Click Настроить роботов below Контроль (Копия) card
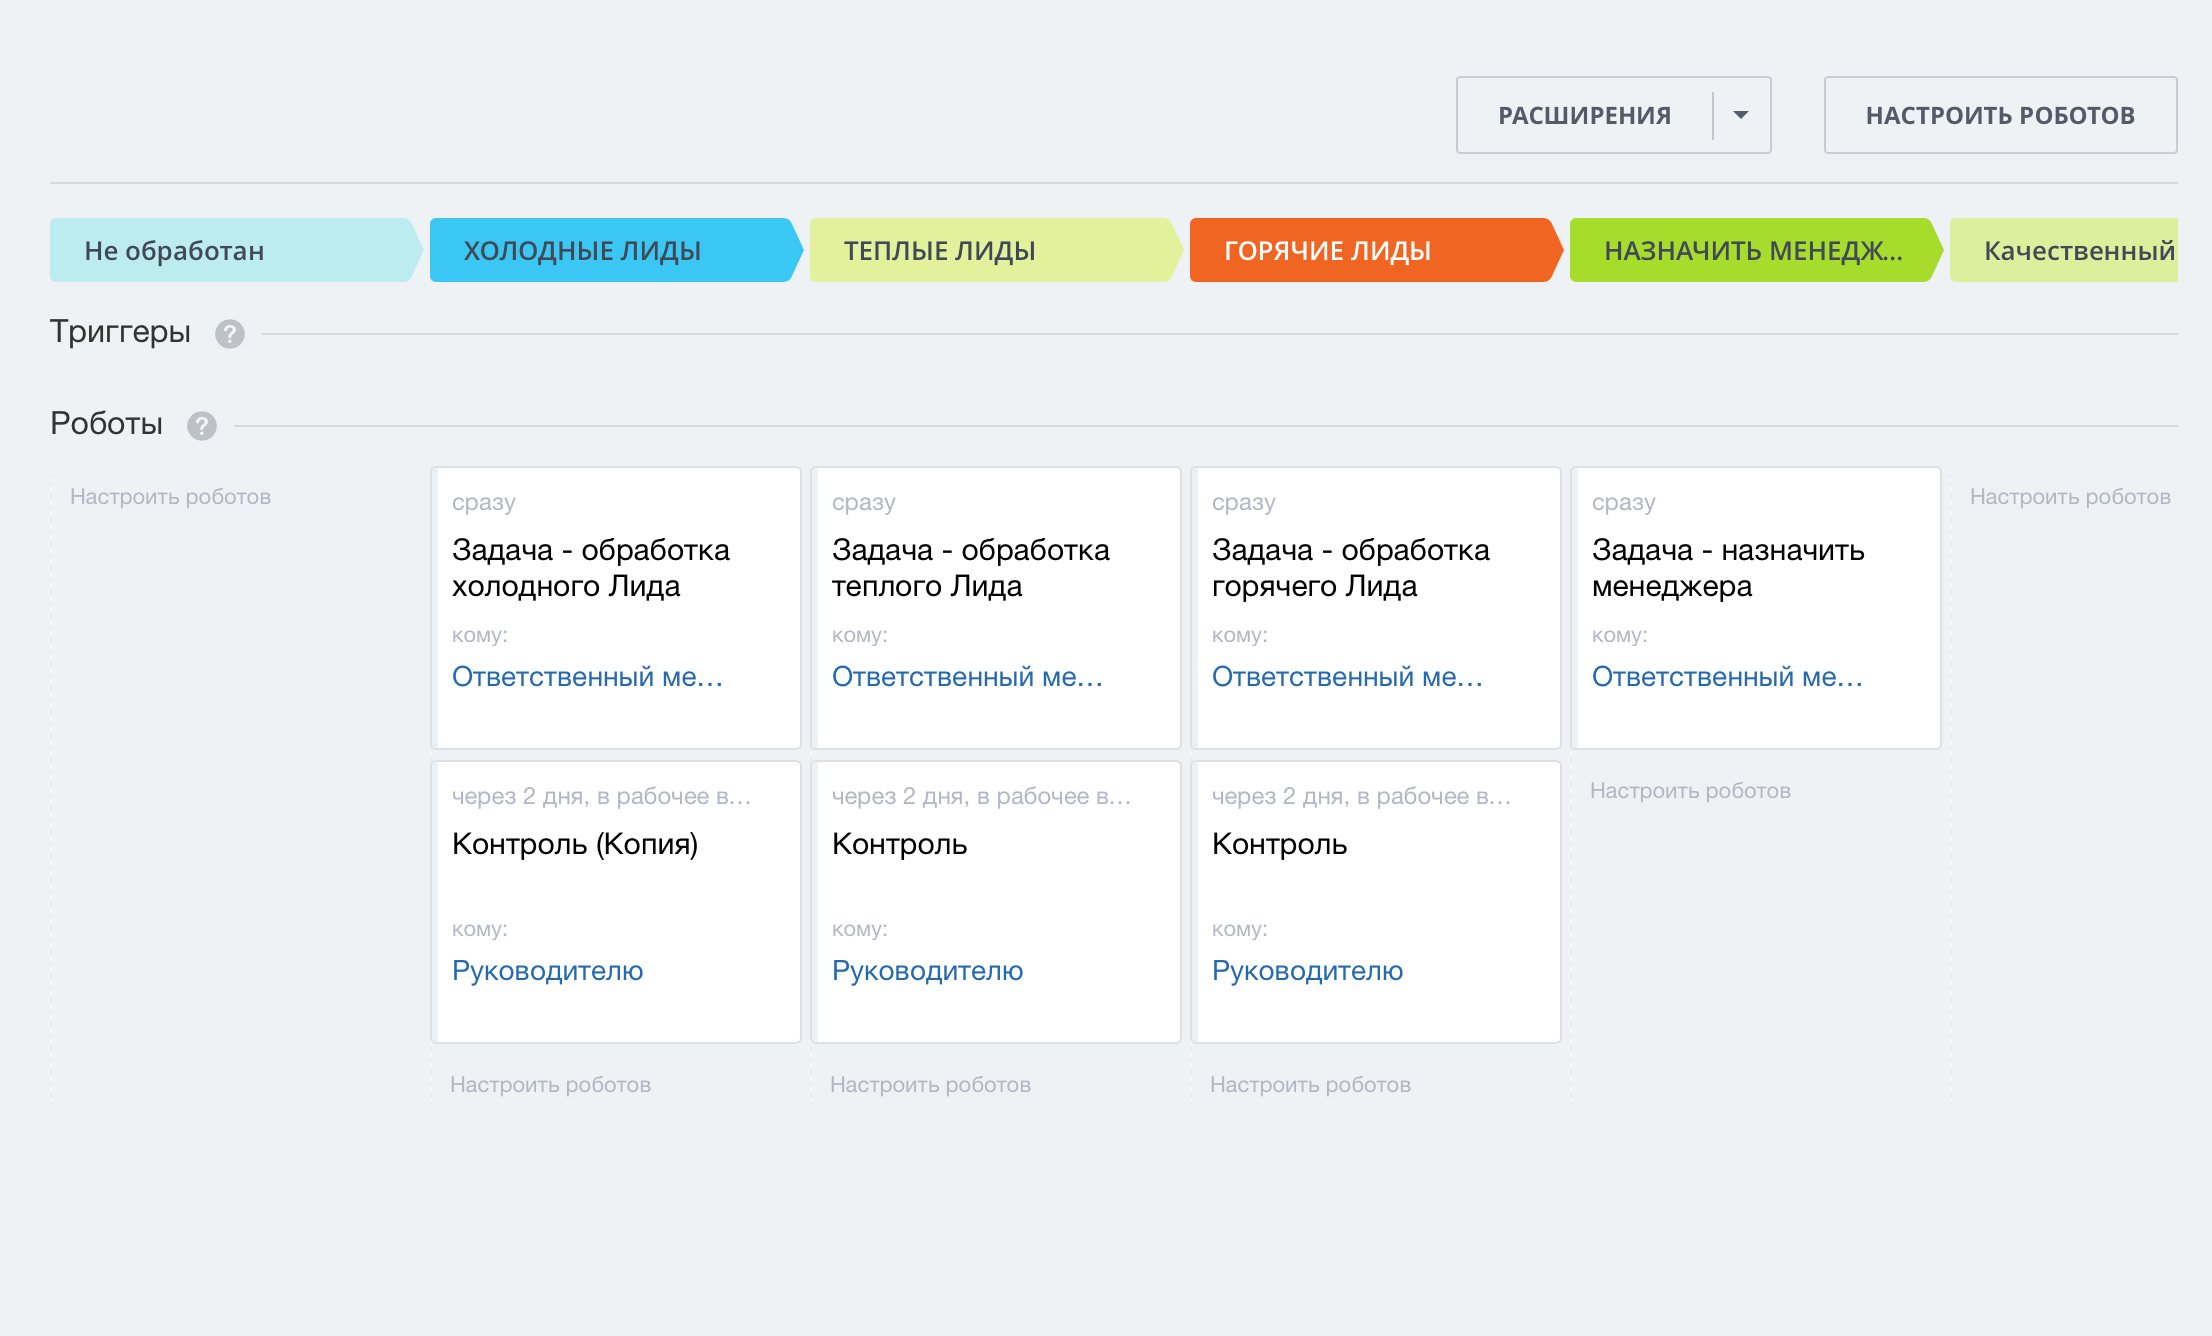The image size is (2212, 1336). click(x=550, y=1085)
